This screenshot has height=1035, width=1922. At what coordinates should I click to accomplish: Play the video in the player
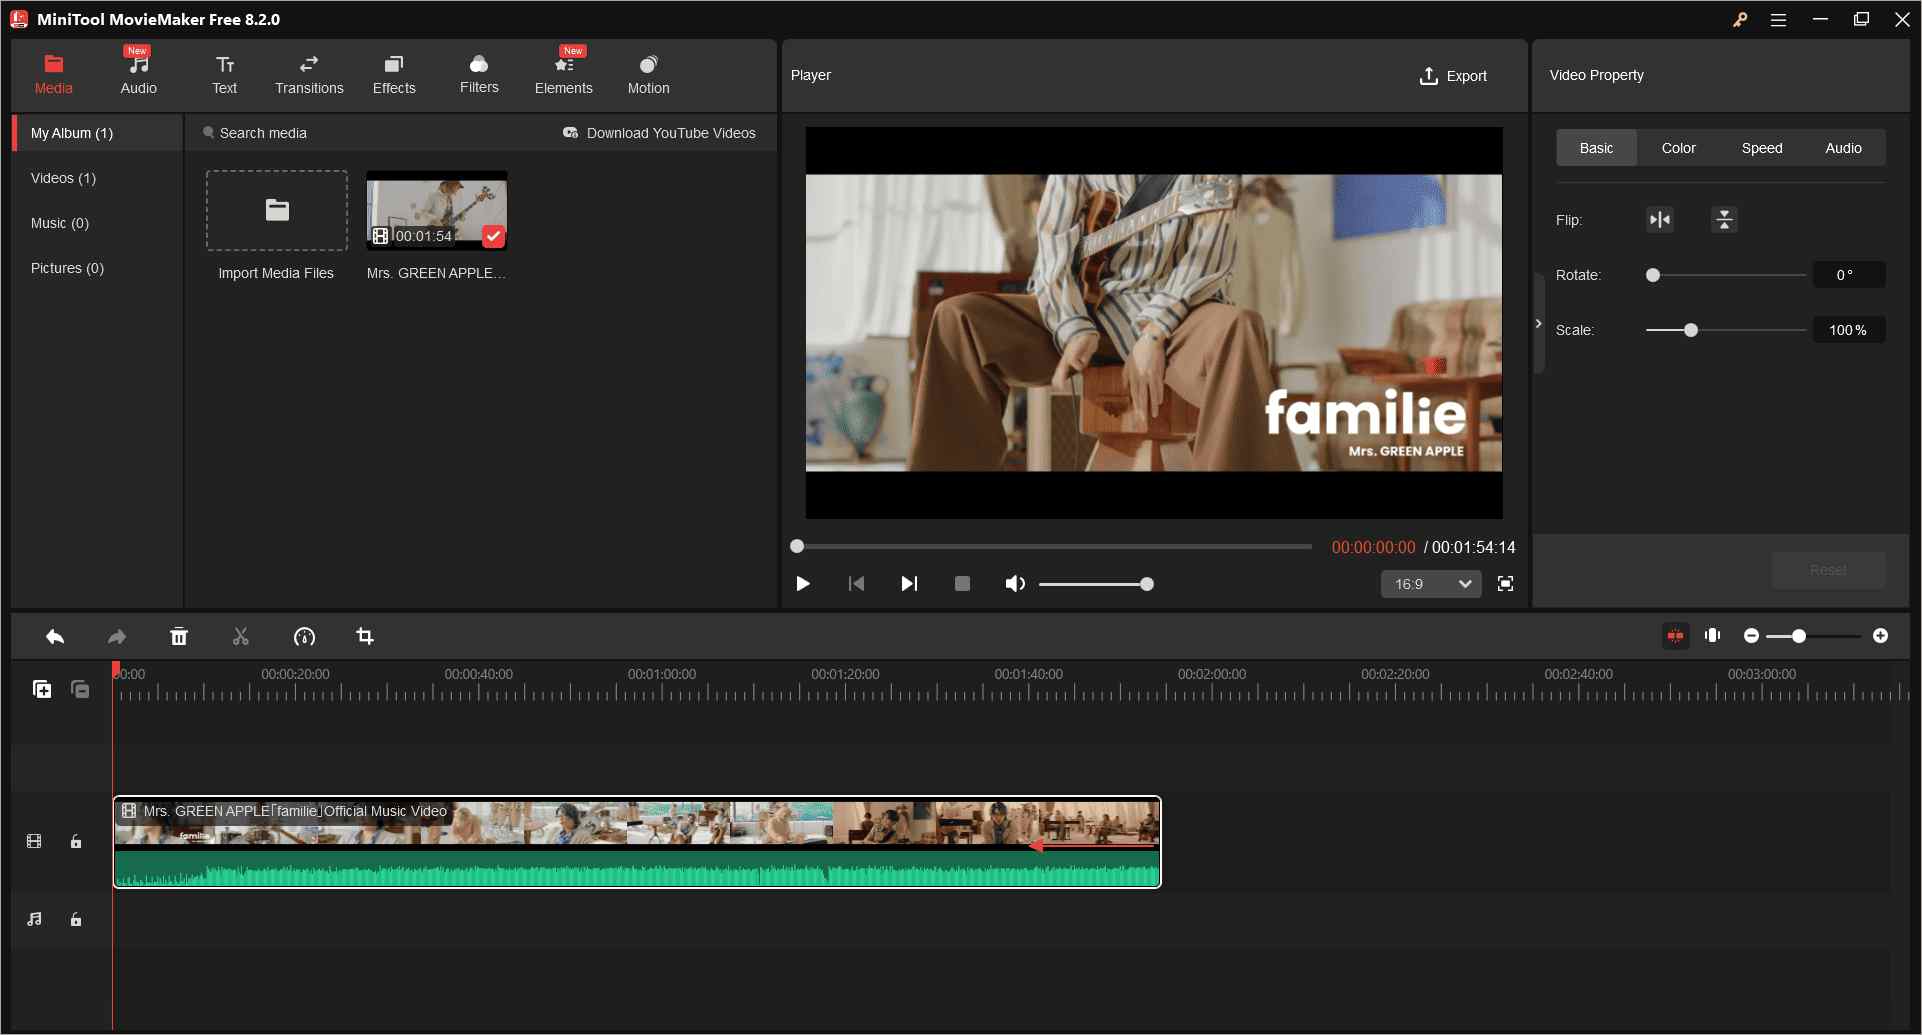pyautogui.click(x=803, y=584)
